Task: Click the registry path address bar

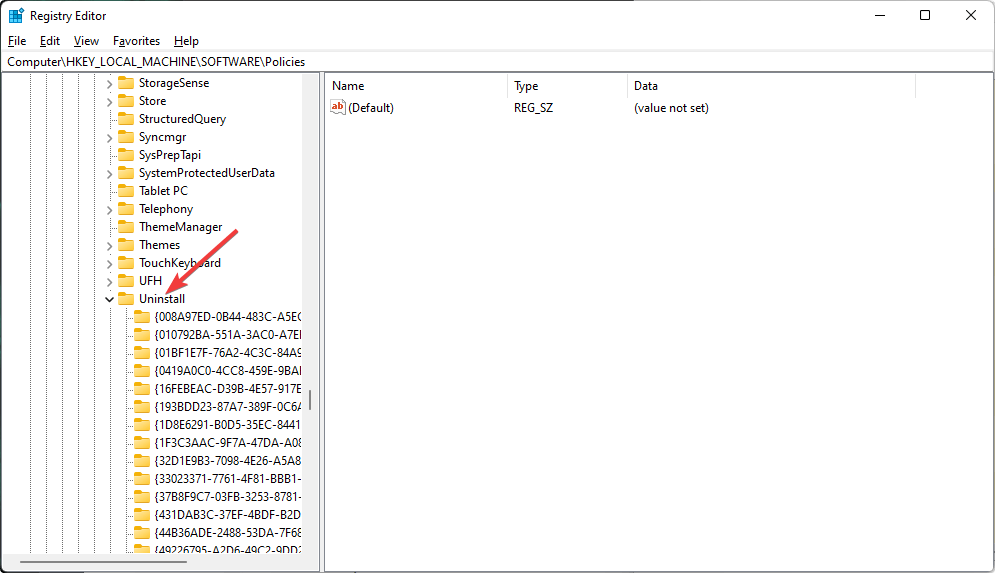Action: point(498,62)
